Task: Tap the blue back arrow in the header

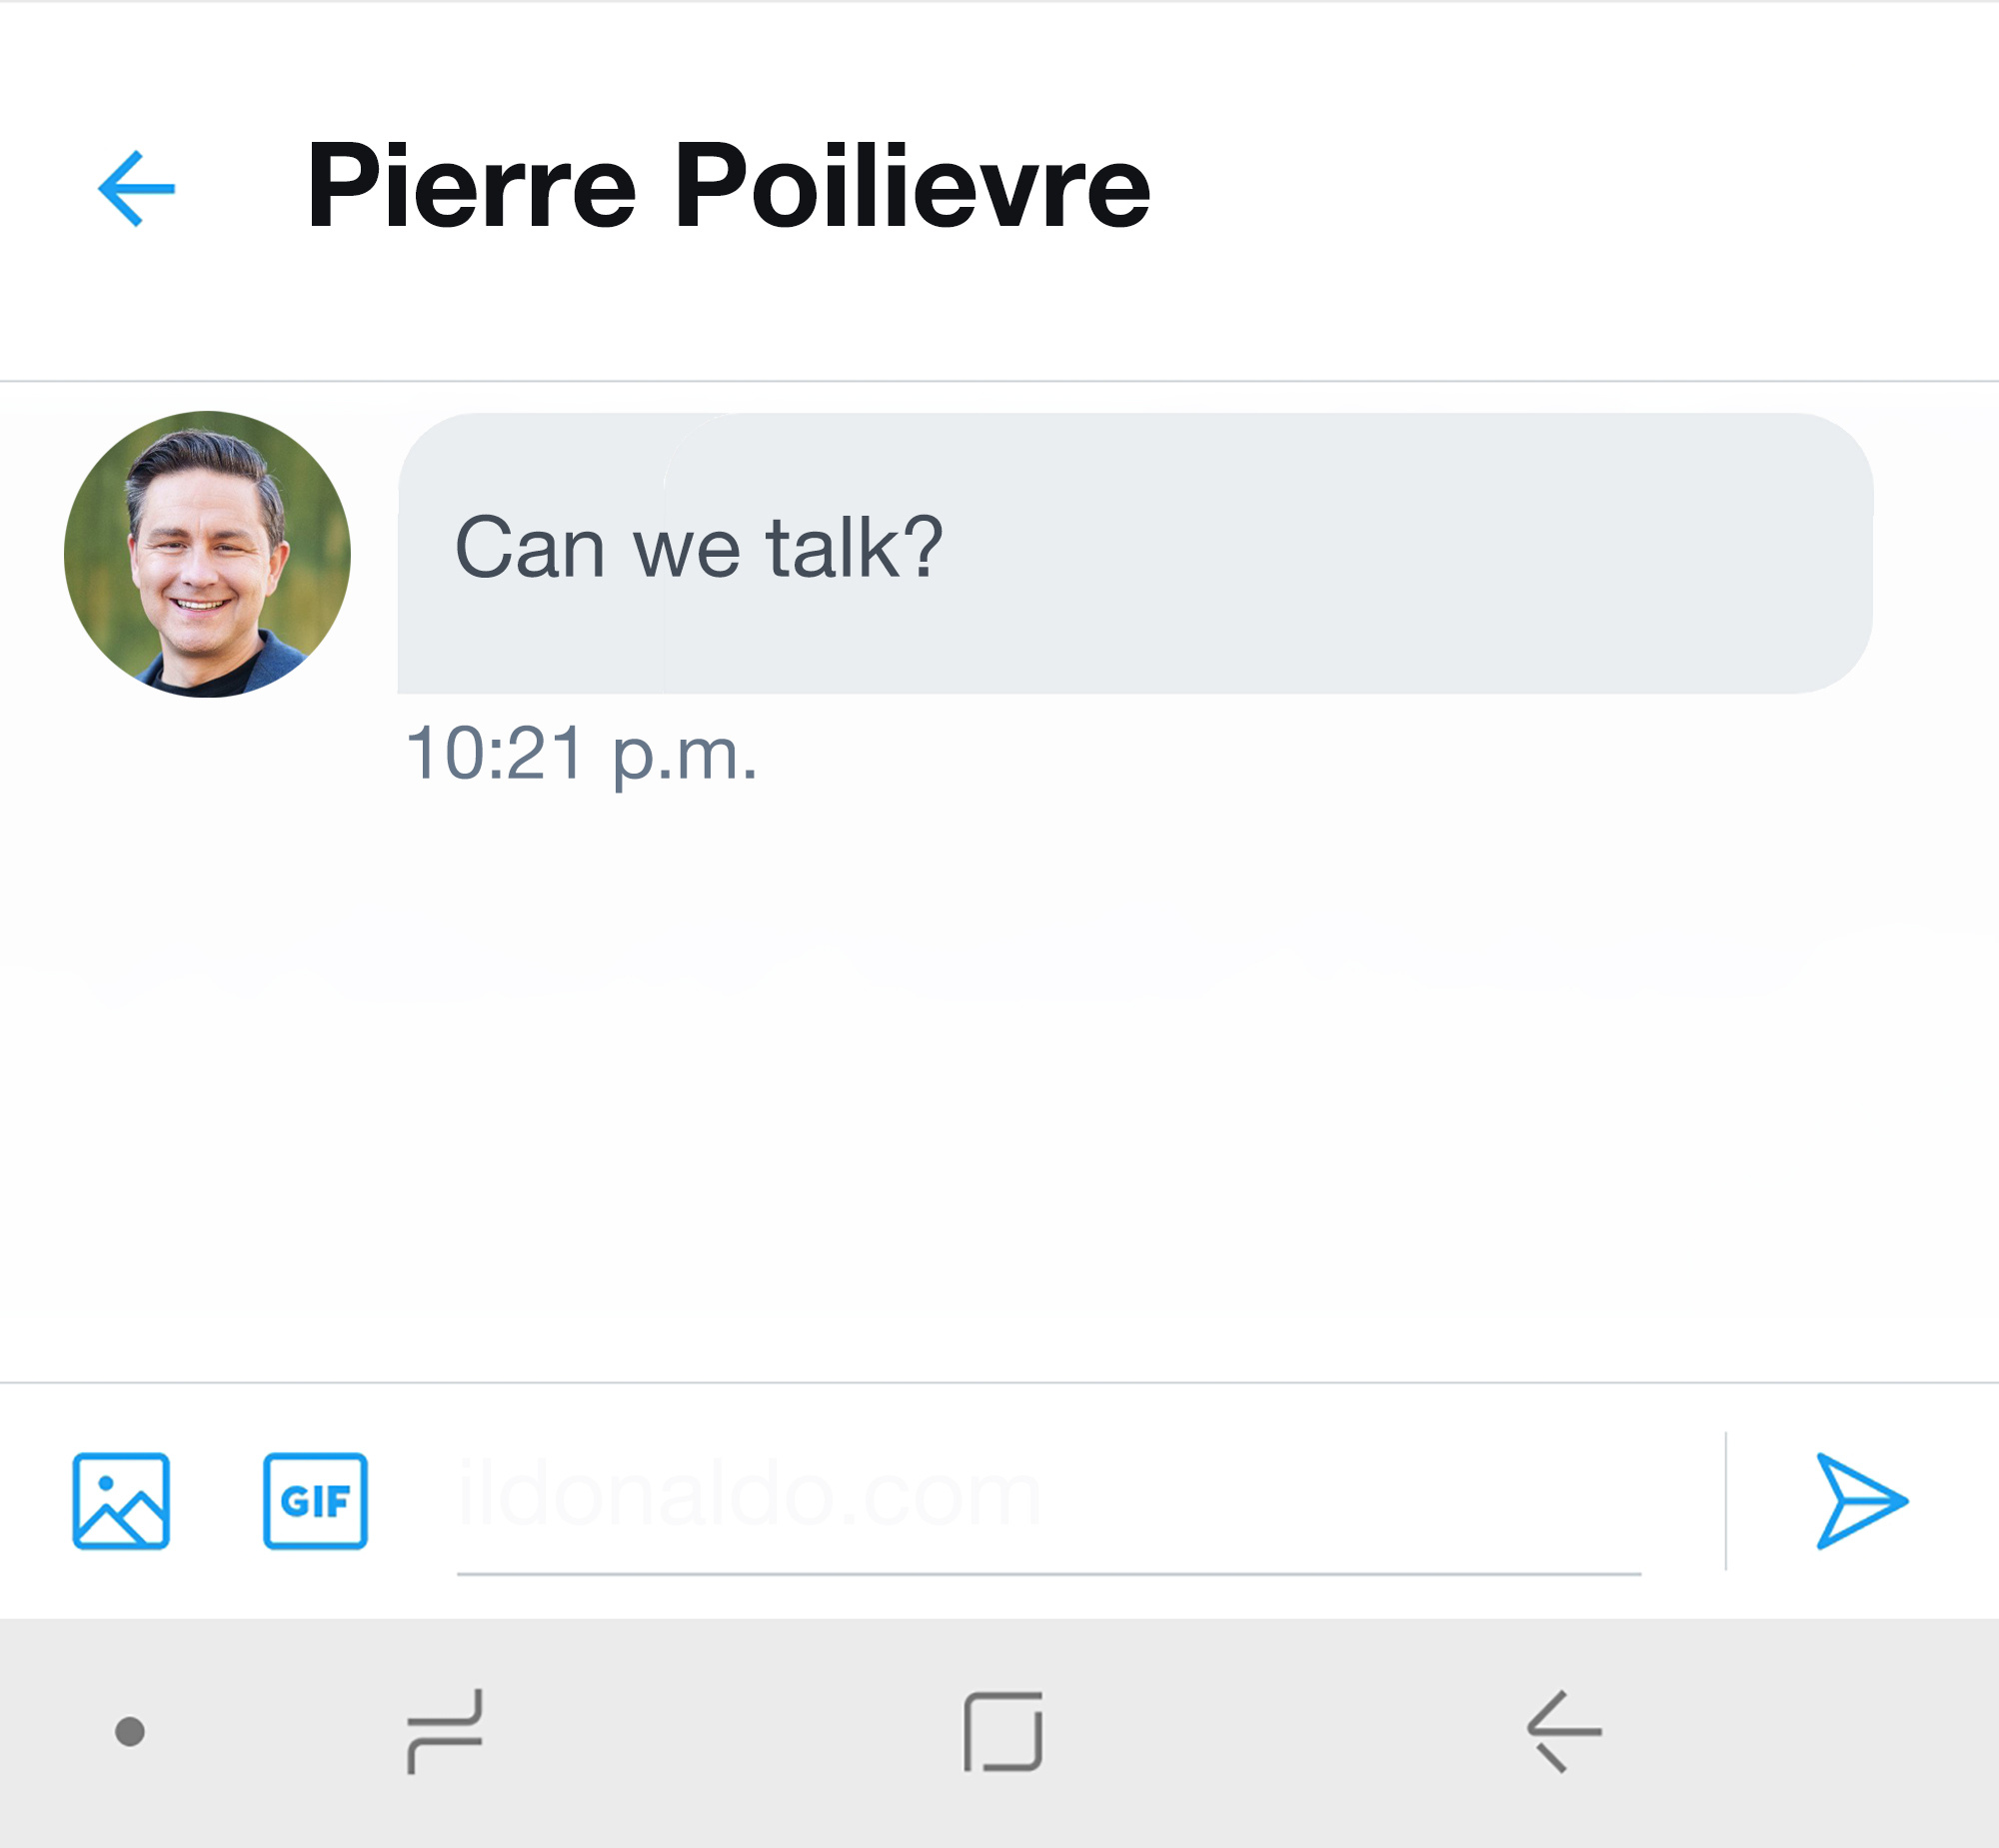Action: click(x=136, y=188)
